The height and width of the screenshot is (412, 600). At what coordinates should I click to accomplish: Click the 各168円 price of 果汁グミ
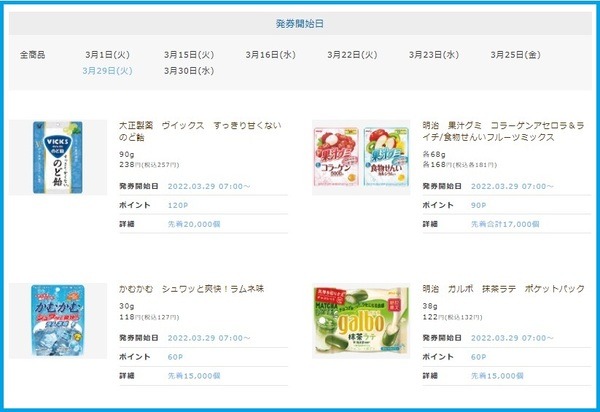coord(460,164)
